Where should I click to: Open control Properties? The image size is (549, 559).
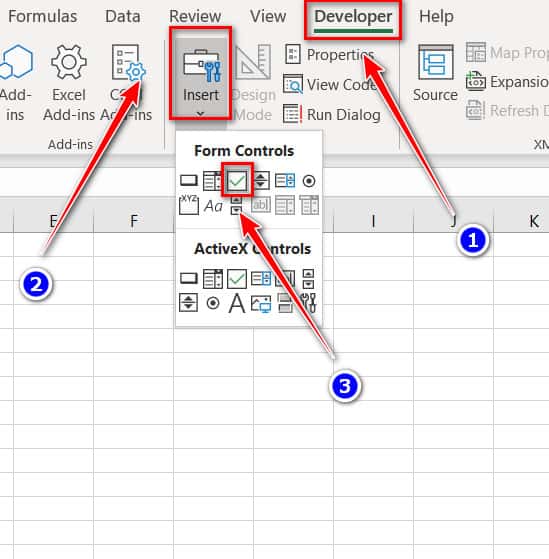point(329,55)
